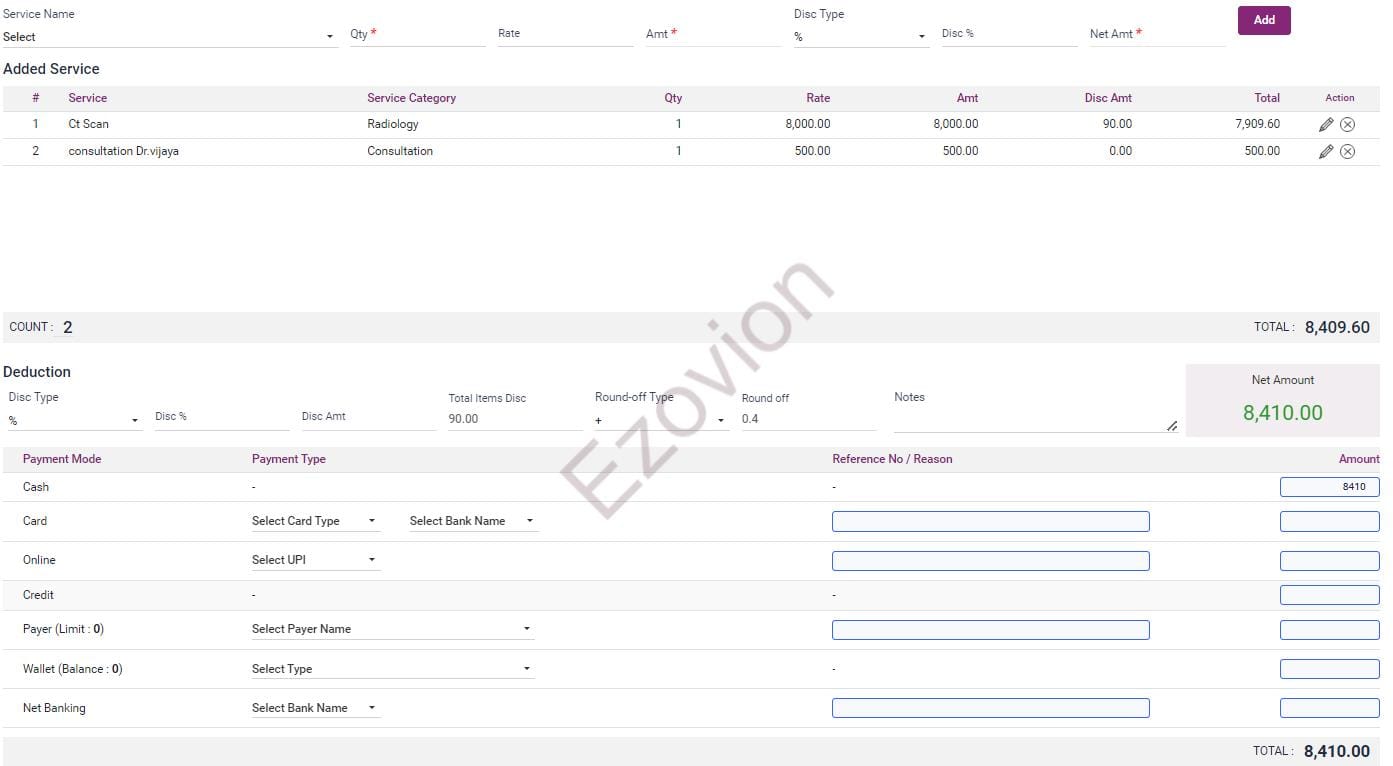Open Net Banking's Select Bank Name dropdown
The width and height of the screenshot is (1393, 766).
point(314,708)
